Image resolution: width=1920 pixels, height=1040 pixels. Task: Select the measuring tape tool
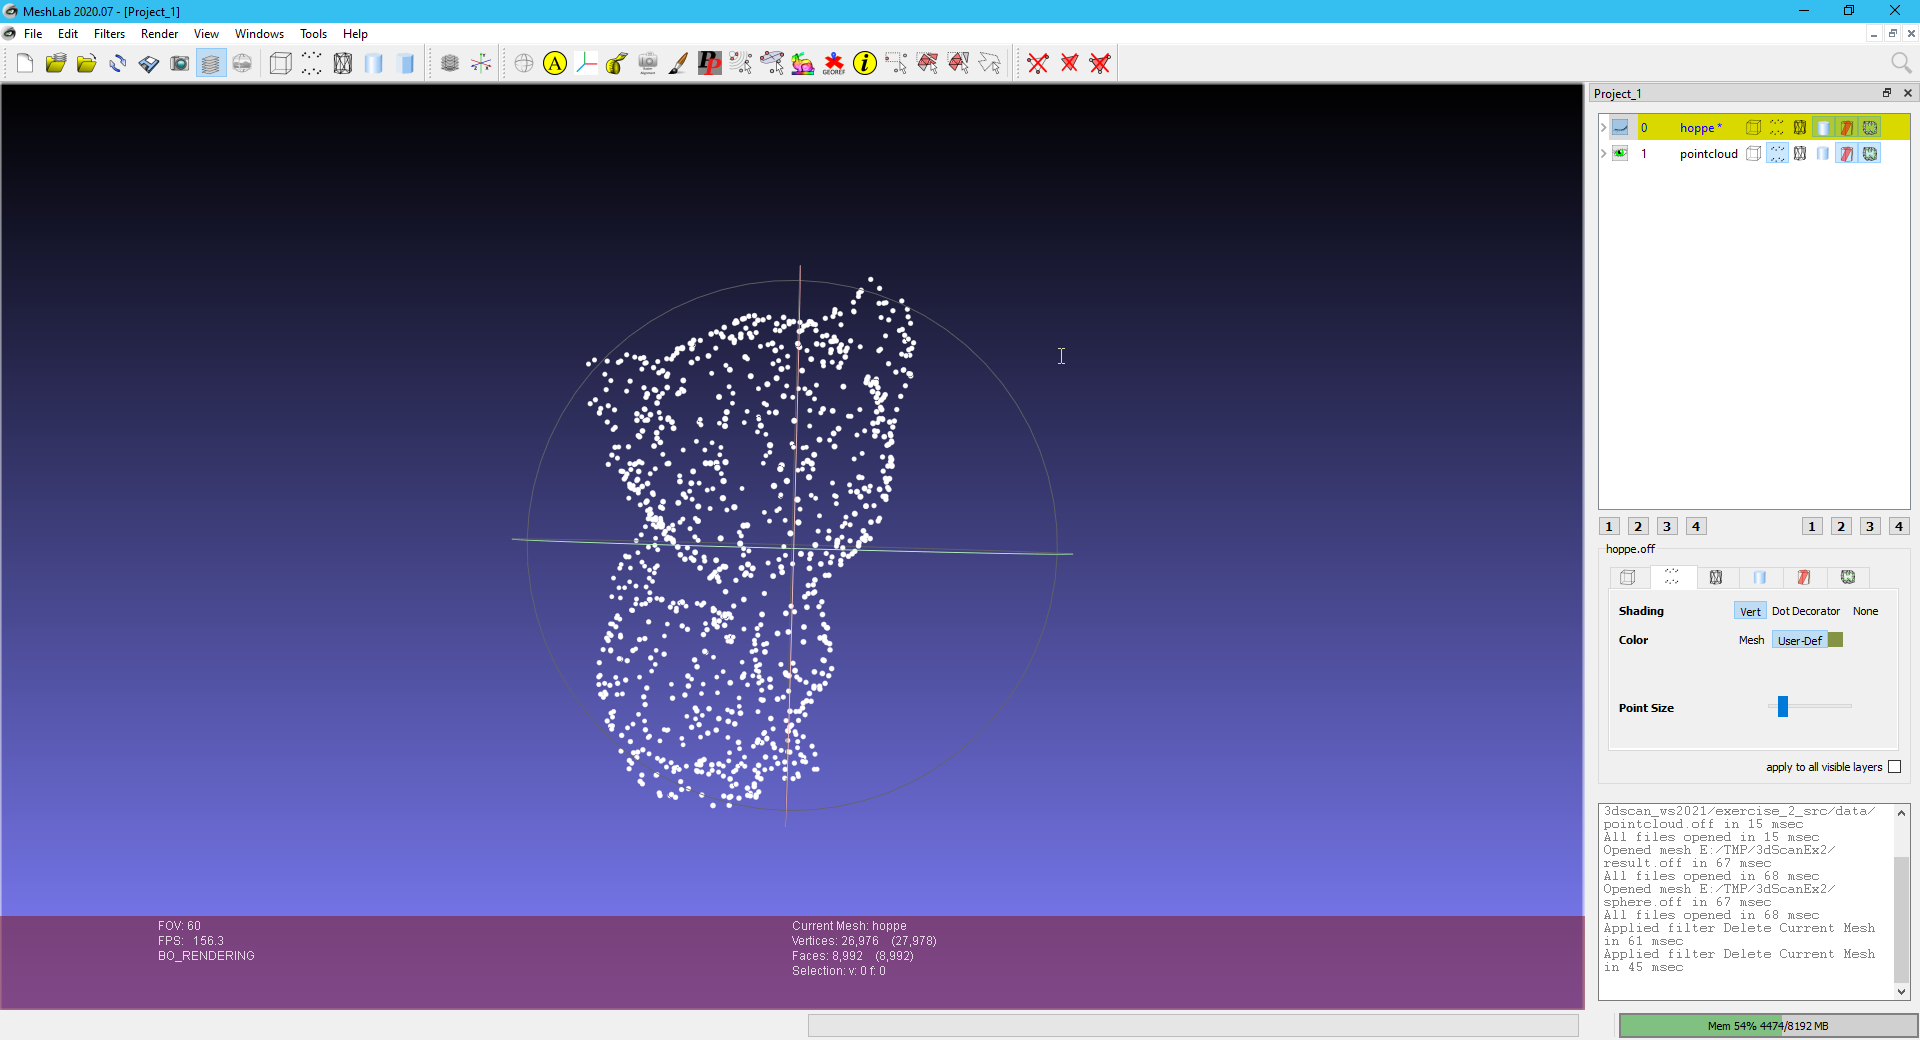[x=617, y=64]
